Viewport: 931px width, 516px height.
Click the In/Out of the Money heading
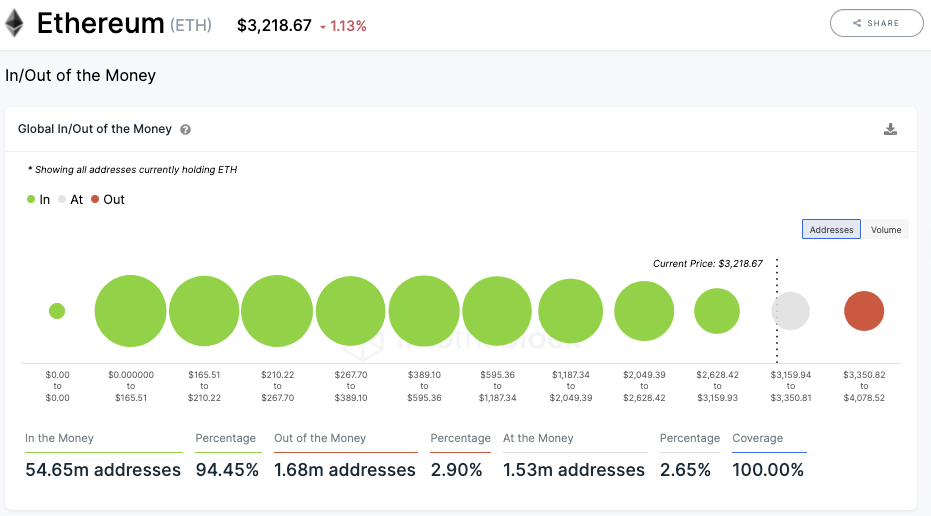point(80,75)
